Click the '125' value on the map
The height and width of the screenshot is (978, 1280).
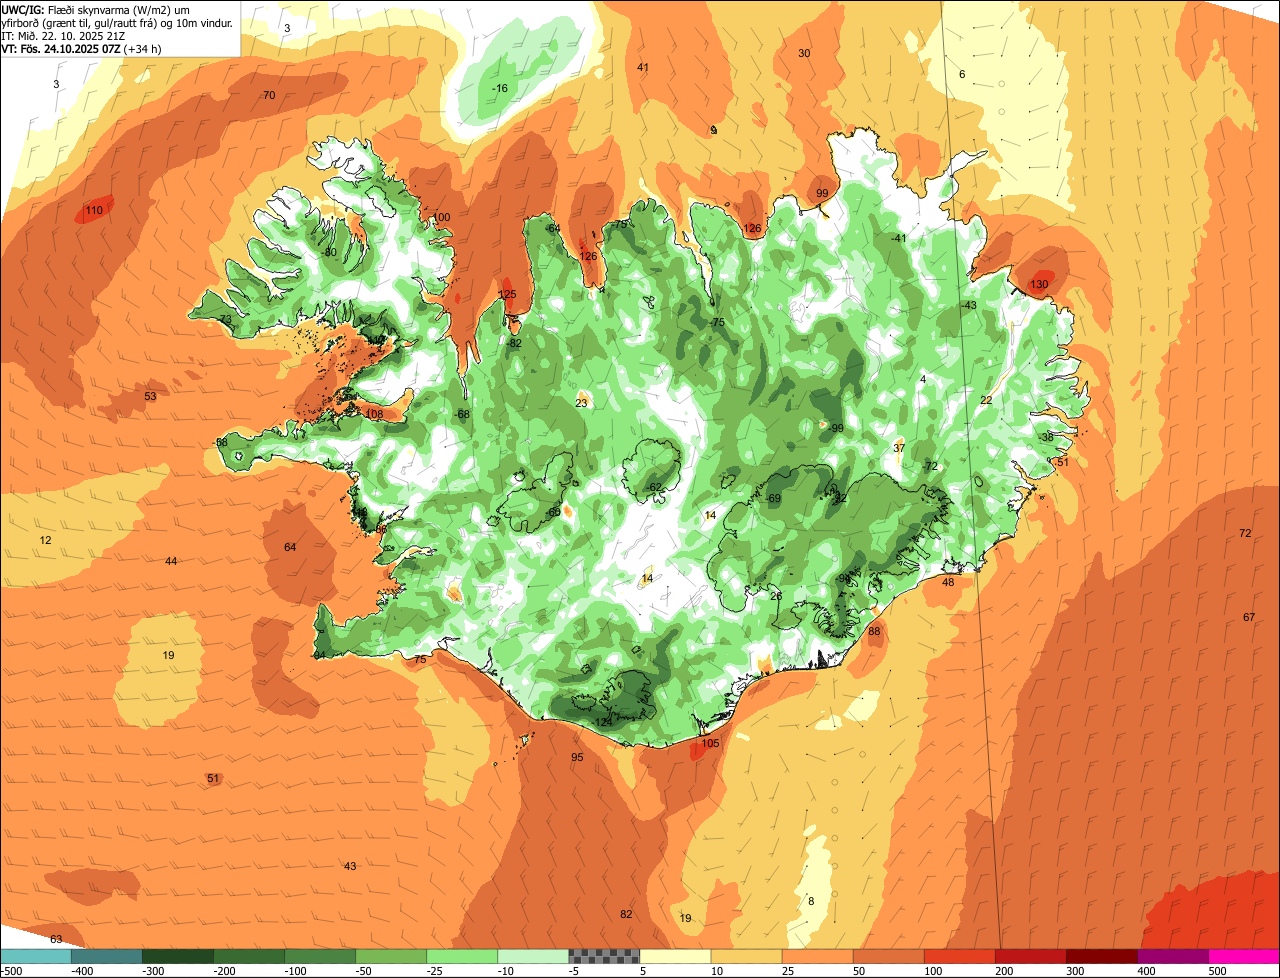pos(507,294)
